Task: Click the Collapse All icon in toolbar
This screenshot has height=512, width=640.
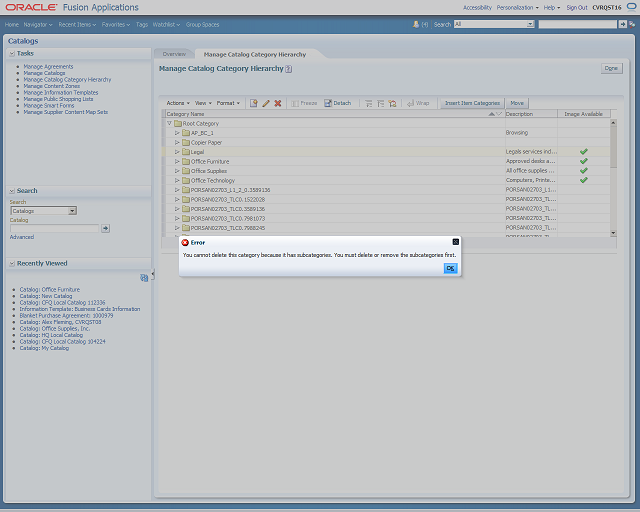Action: 380,103
